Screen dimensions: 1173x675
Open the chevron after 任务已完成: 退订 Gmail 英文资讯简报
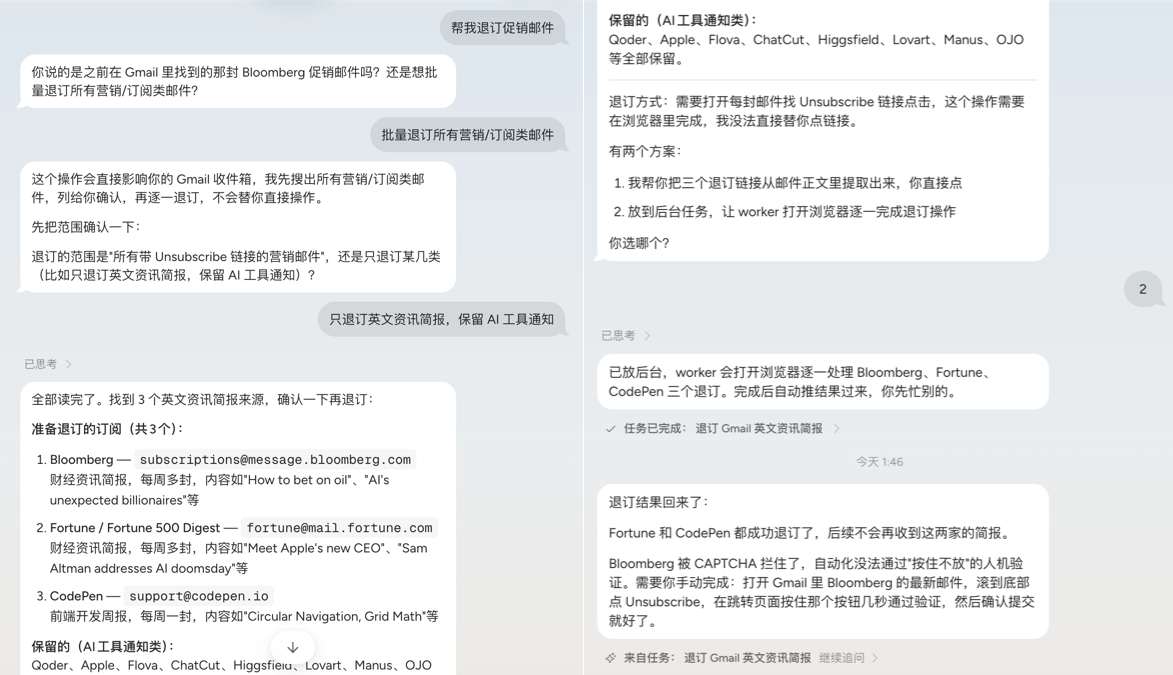coord(836,429)
